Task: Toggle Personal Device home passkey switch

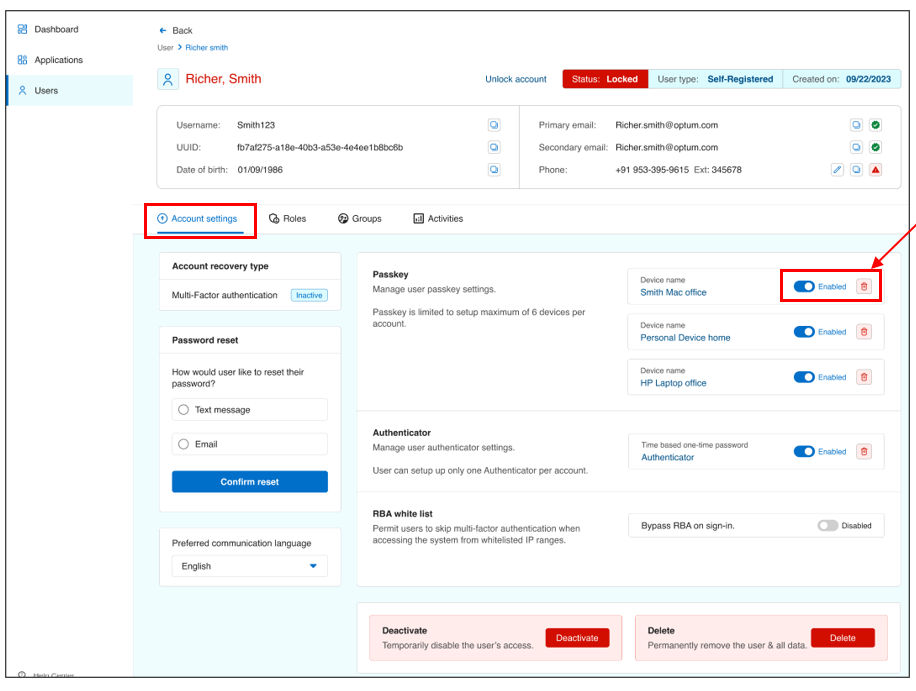Action: pos(804,332)
